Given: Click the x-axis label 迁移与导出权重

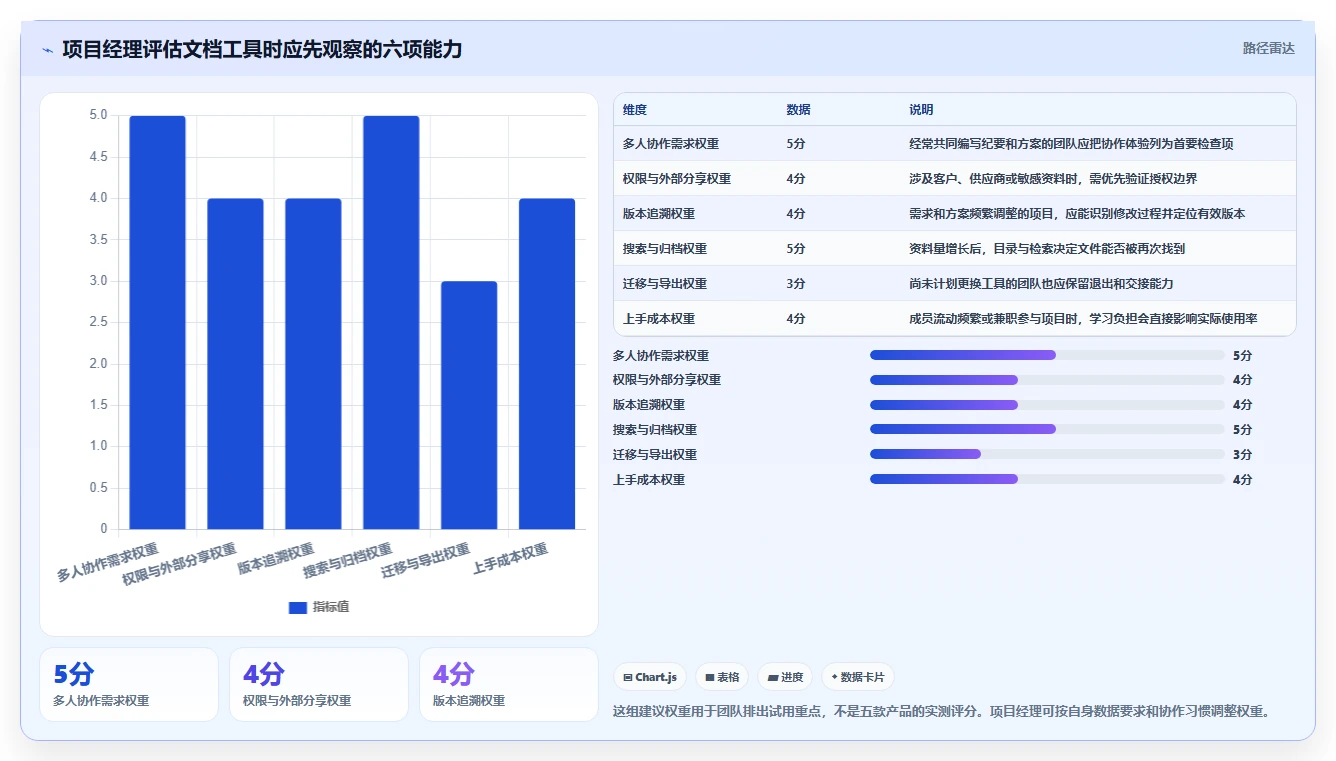Looking at the screenshot, I should click(426, 562).
